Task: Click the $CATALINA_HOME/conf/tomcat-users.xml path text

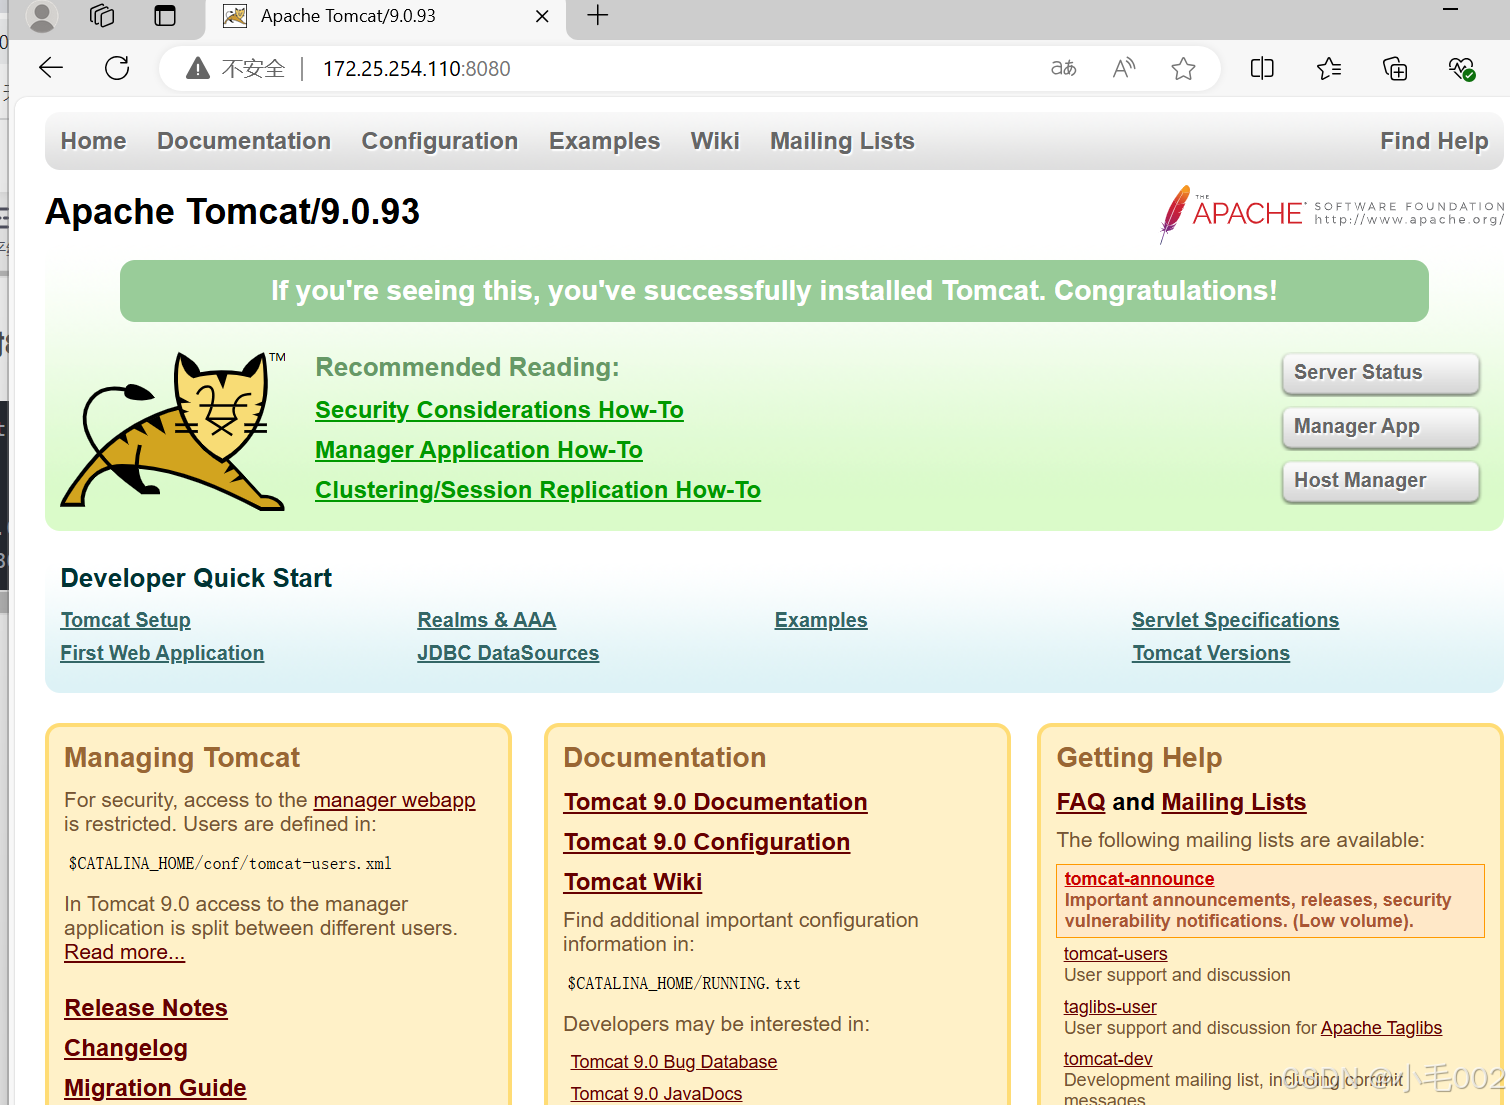Action: coord(229,864)
